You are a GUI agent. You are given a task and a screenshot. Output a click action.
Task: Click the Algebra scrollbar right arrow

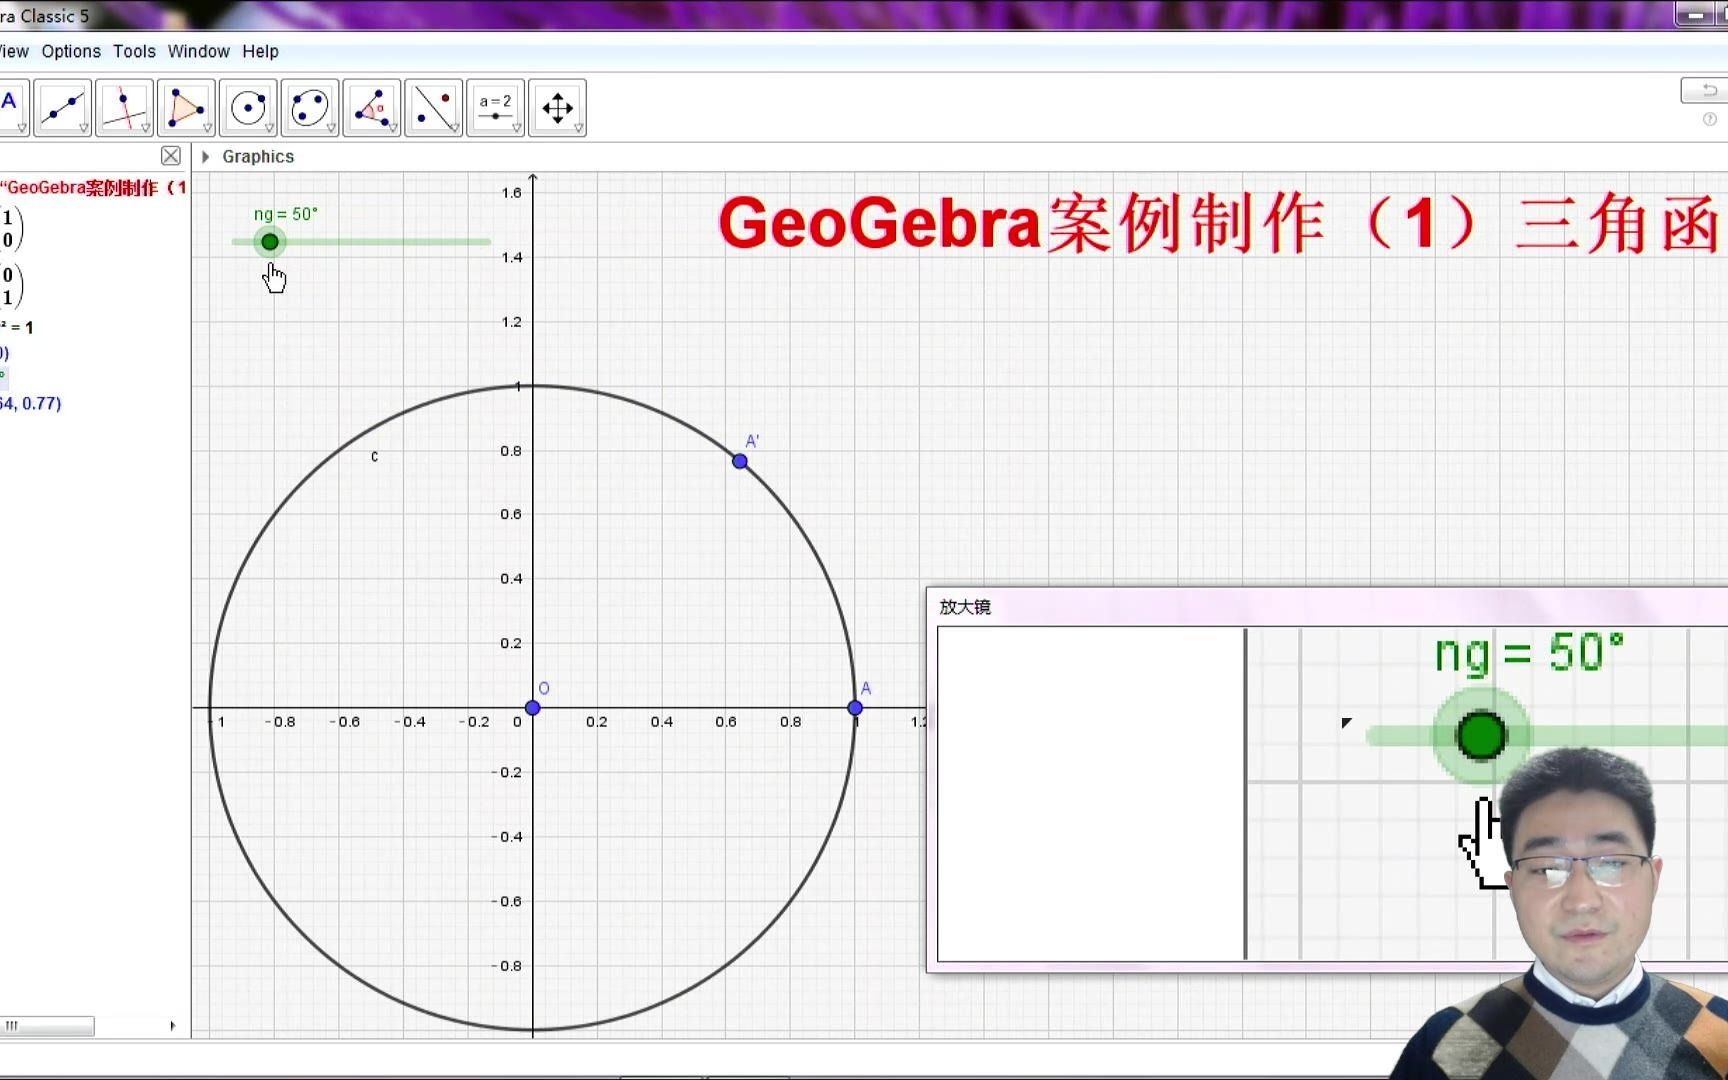pos(172,1026)
